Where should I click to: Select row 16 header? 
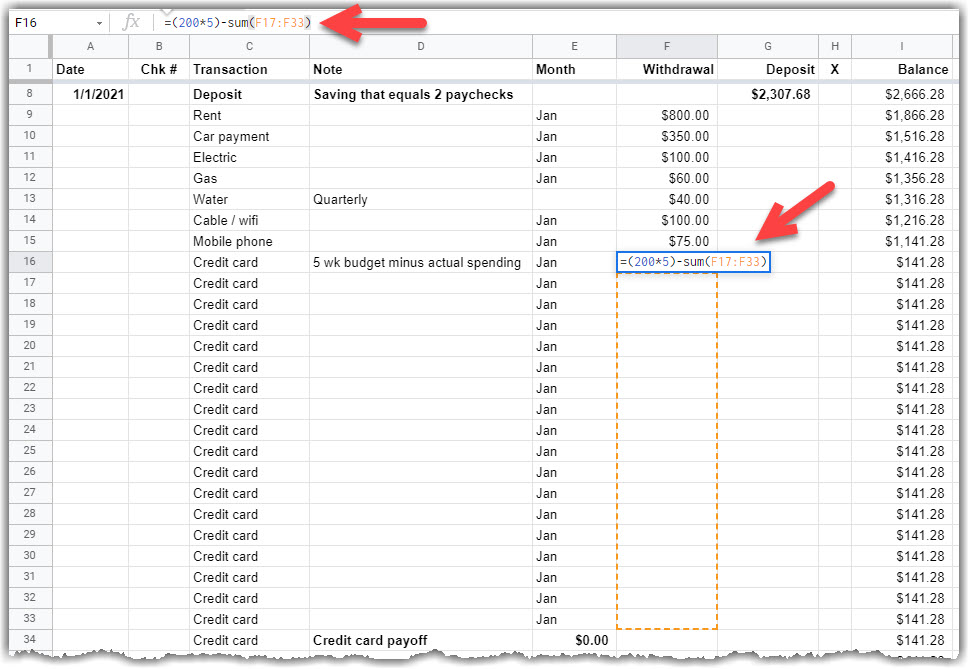point(28,262)
